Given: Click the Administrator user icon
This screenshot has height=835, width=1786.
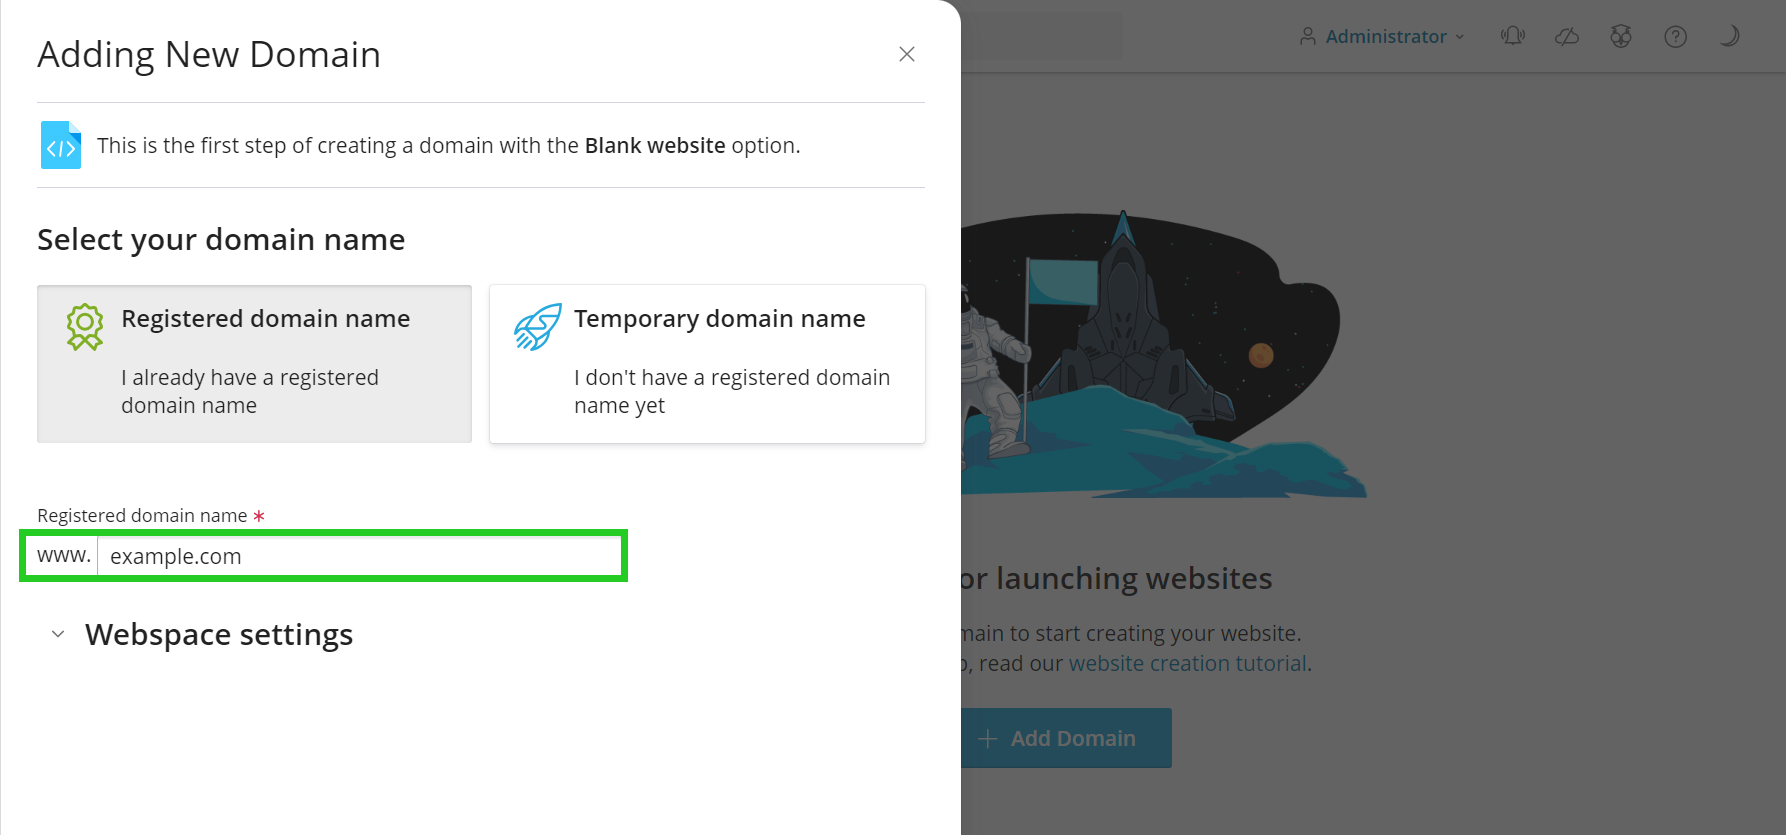Looking at the screenshot, I should (1308, 36).
